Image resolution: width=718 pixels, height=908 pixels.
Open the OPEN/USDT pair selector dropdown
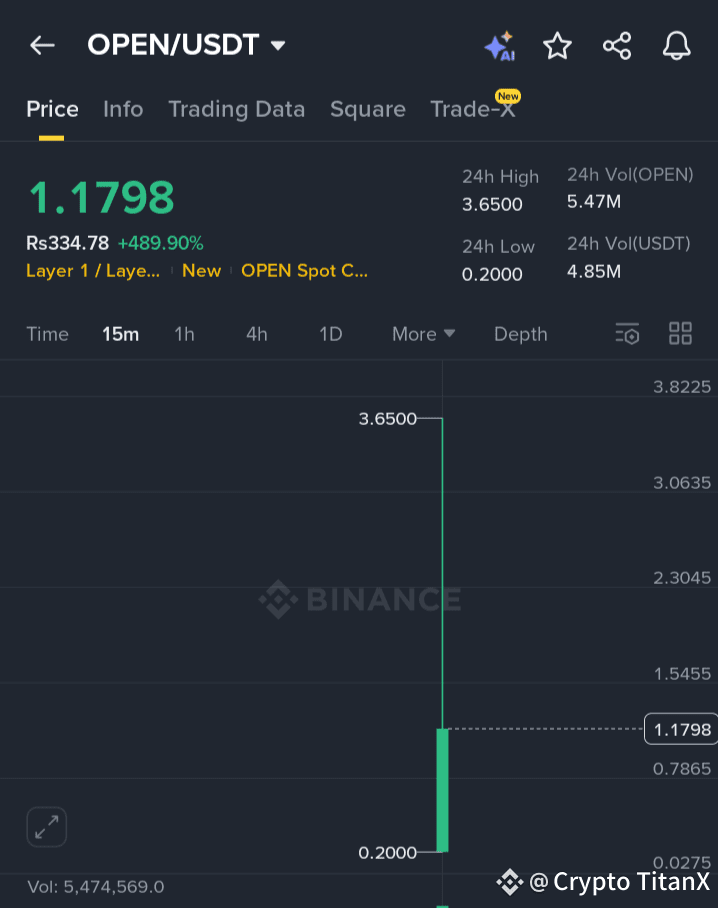186,45
